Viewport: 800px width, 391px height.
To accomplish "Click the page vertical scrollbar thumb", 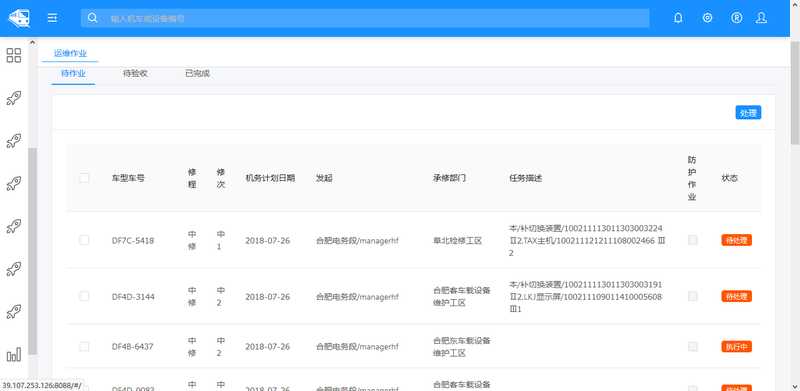I will pos(795,92).
